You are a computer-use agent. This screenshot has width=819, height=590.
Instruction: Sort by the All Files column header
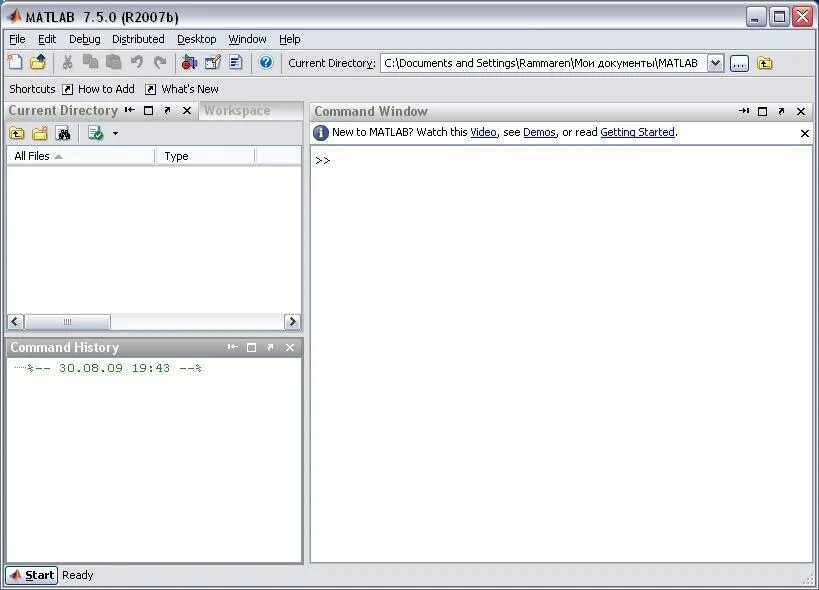click(x=81, y=156)
